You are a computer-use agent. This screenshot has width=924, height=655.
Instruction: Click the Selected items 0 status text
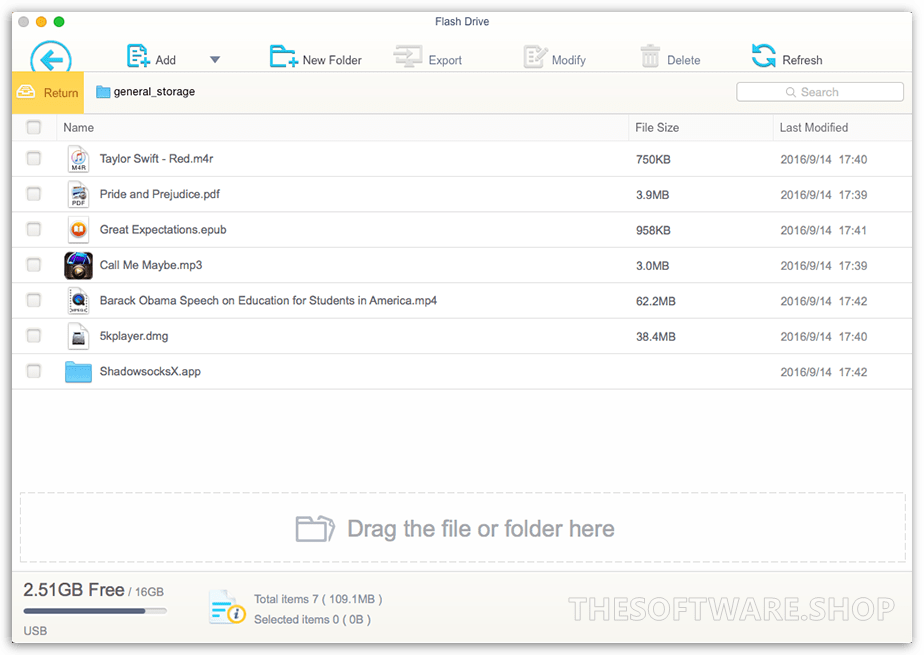coord(312,620)
